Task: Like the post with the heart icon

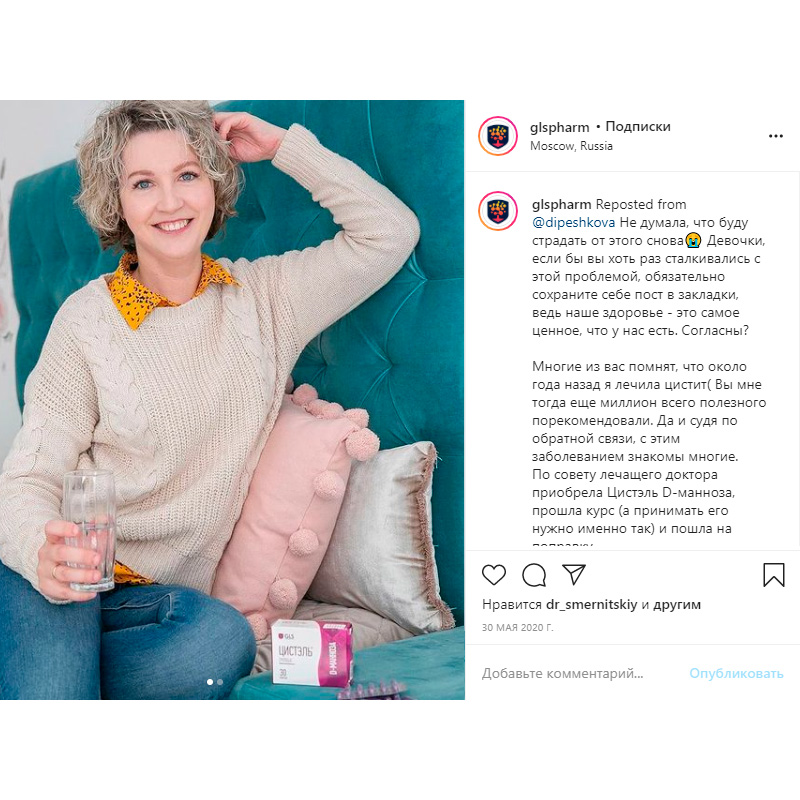Action: click(x=494, y=575)
